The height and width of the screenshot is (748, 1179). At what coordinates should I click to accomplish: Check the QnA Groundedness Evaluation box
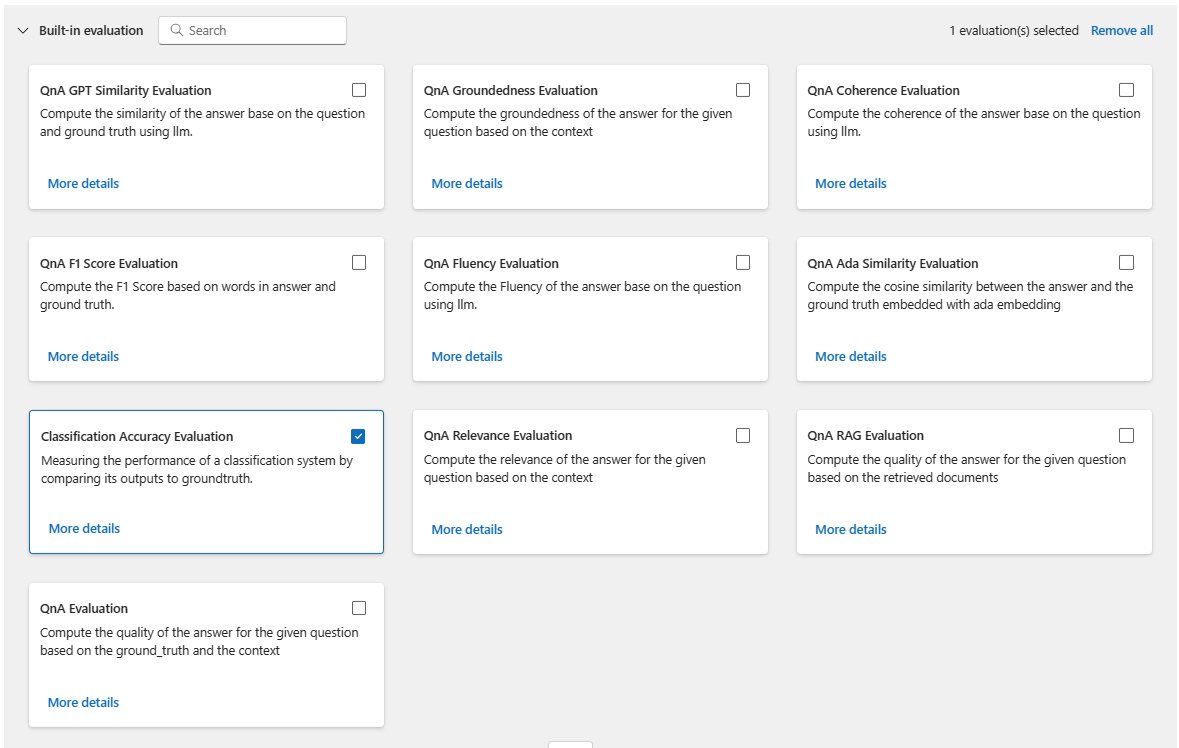coord(743,90)
